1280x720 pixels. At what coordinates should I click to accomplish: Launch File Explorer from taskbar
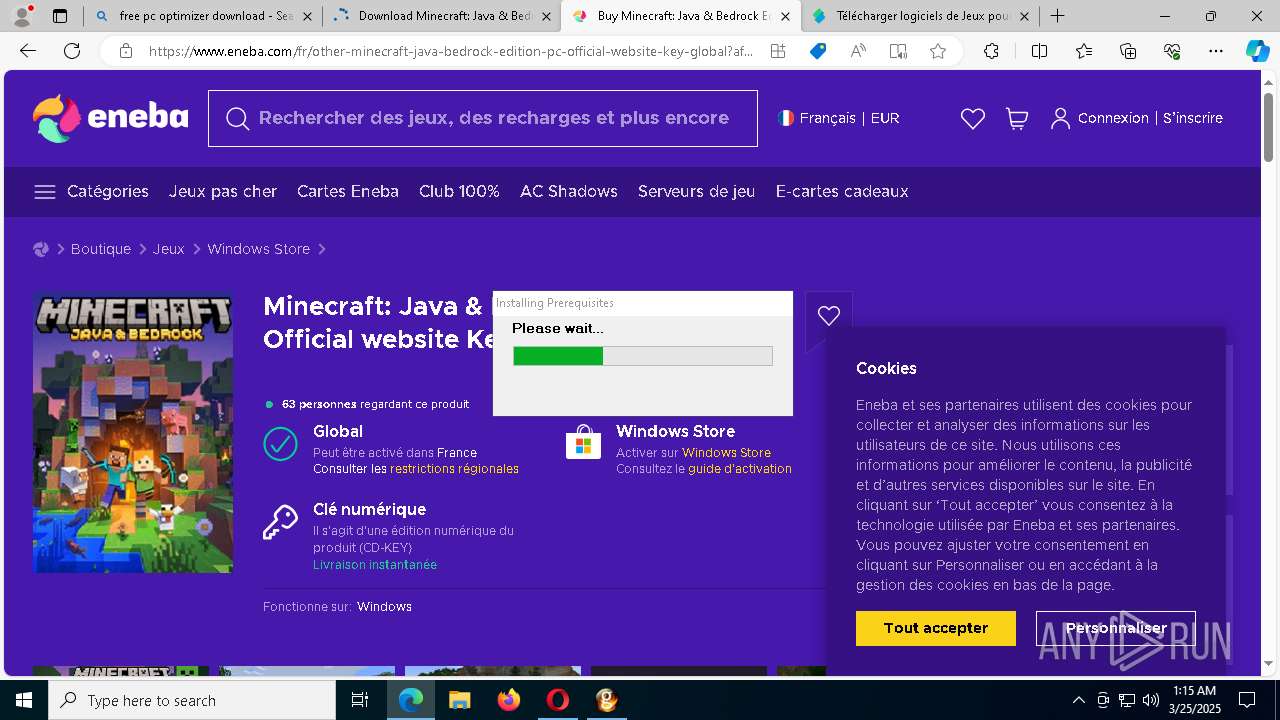459,700
